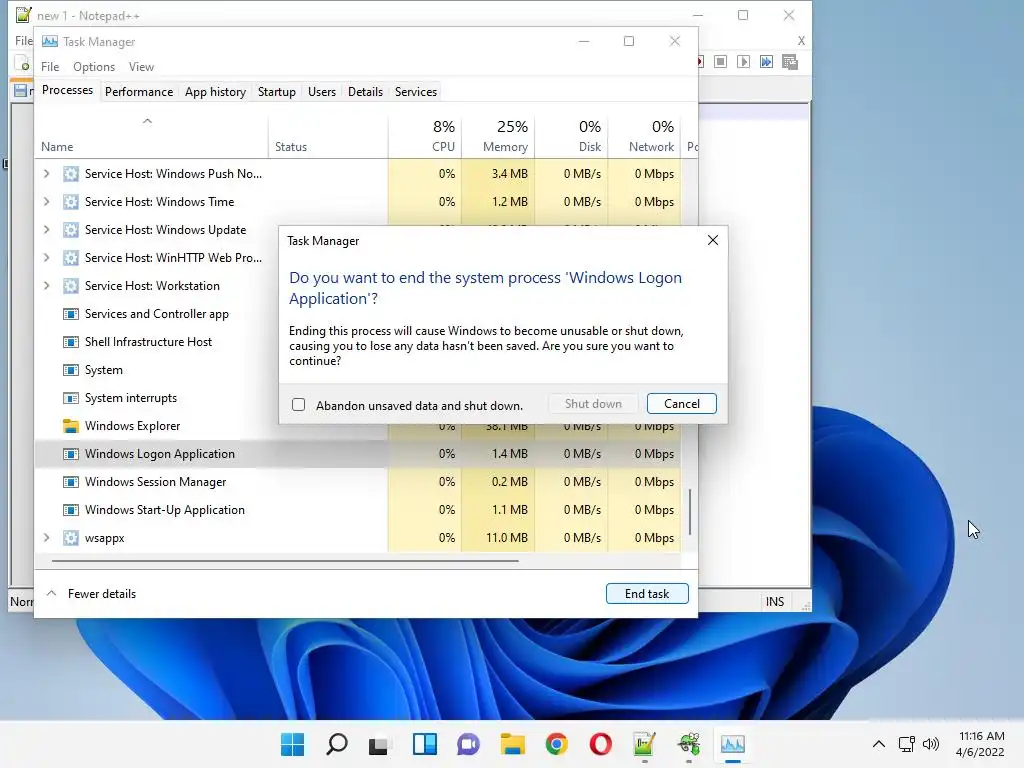This screenshot has height=768, width=1024.
Task: Sort processes by CPU column
Action: coord(425,136)
